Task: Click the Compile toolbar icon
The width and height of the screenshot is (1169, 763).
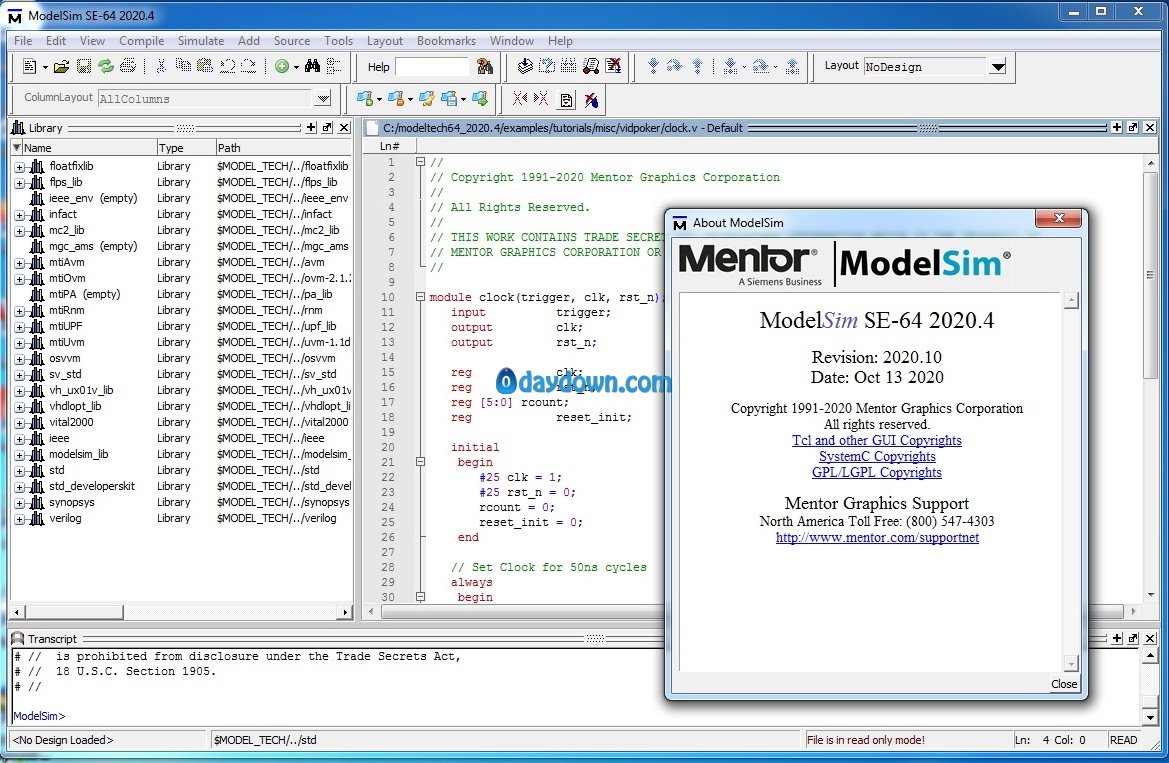Action: point(525,66)
